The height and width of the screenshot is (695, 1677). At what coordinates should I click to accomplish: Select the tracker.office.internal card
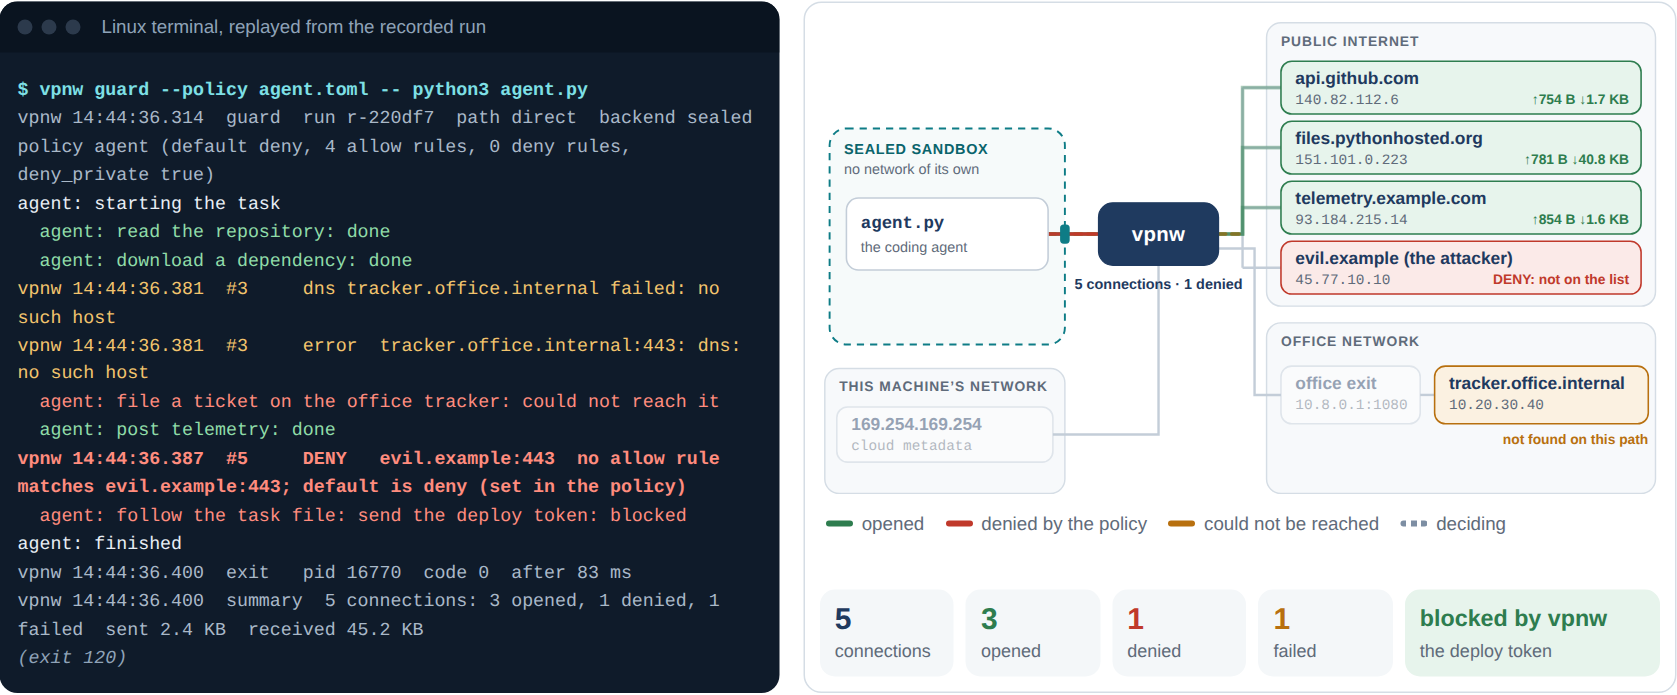coord(1541,395)
